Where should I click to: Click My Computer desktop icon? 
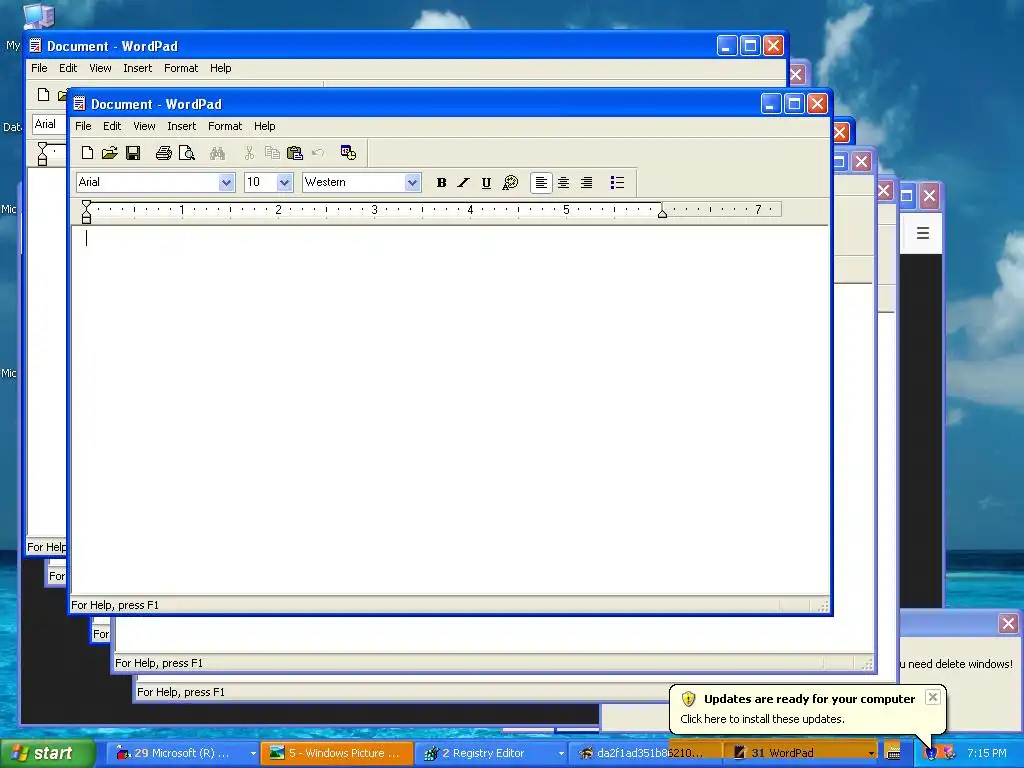pos(38,16)
